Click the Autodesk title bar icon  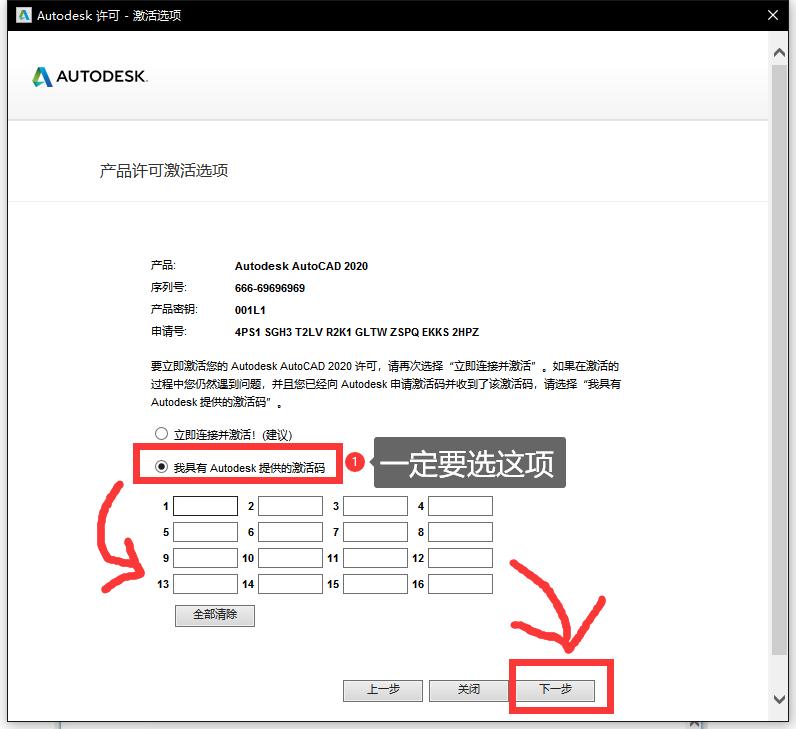23,15
